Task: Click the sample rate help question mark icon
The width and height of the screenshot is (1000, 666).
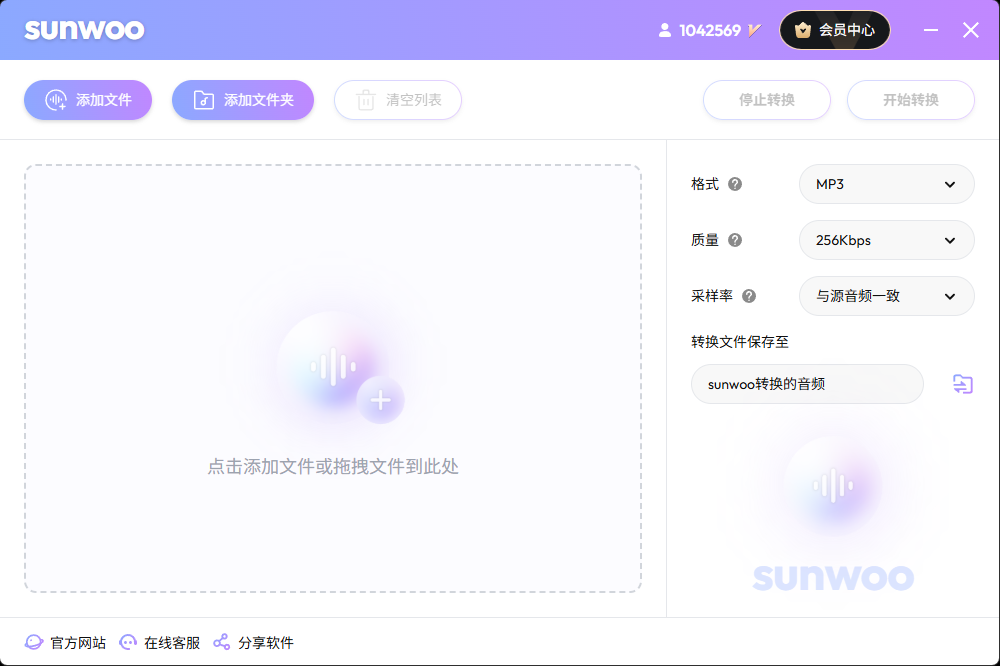Action: (x=749, y=296)
